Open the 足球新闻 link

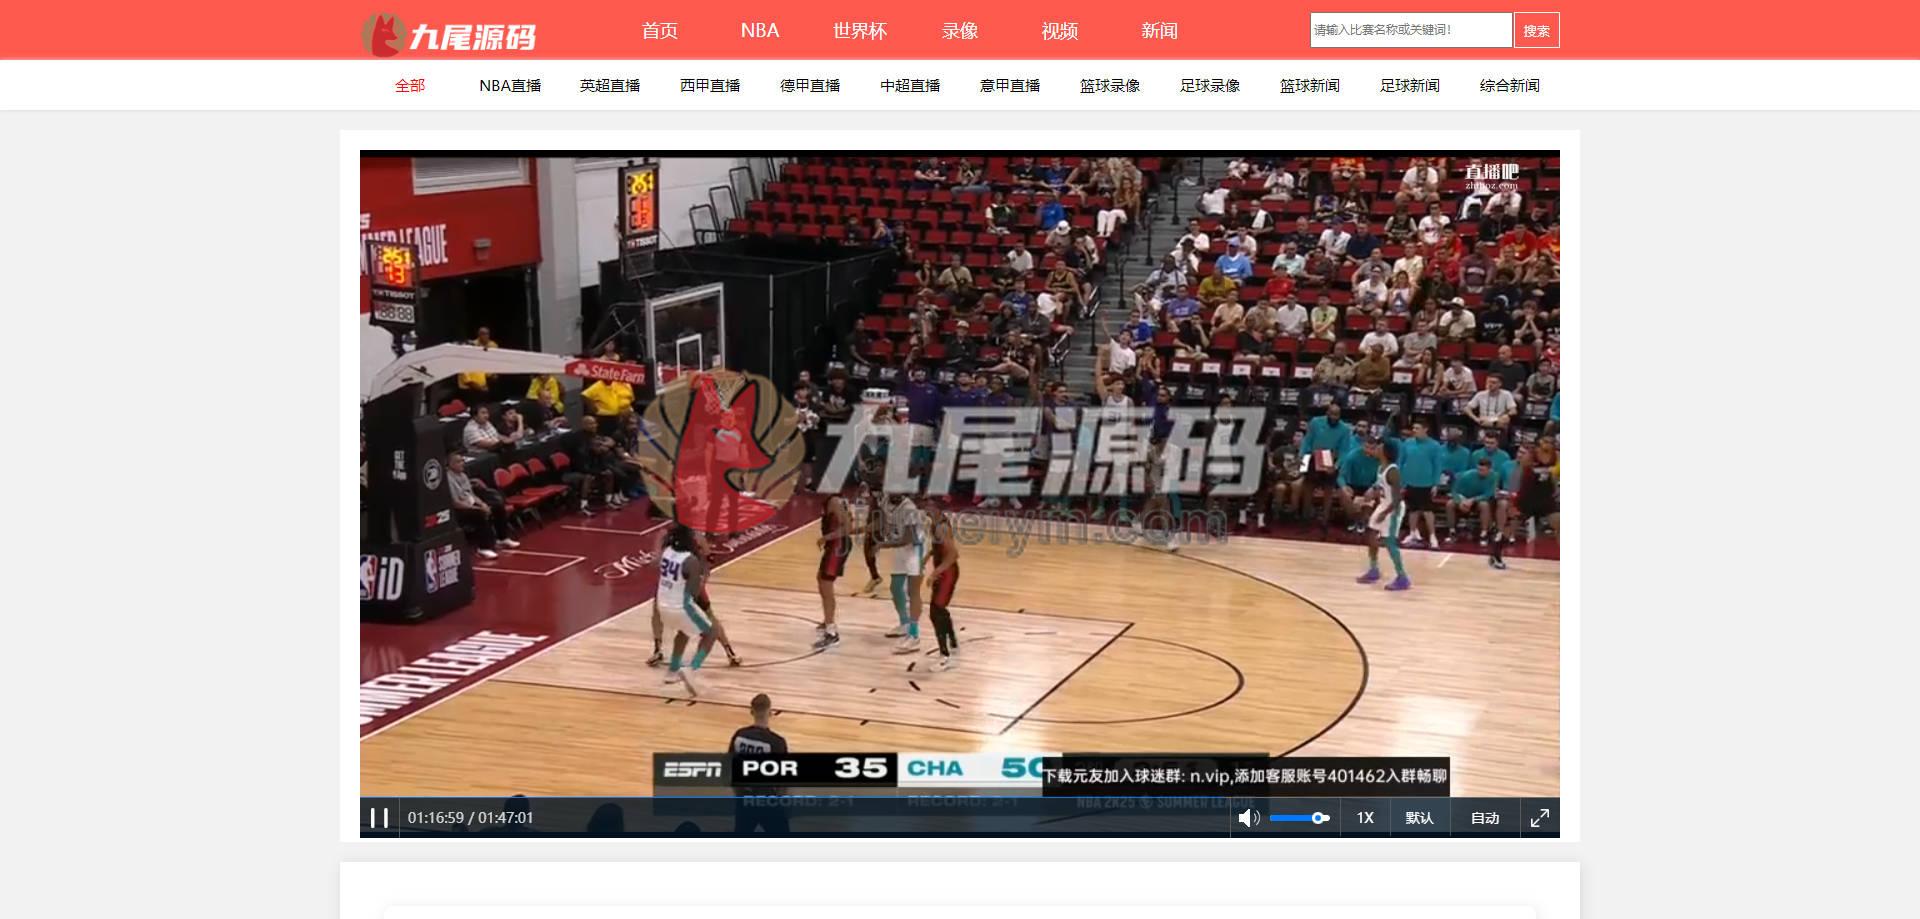pos(1410,86)
